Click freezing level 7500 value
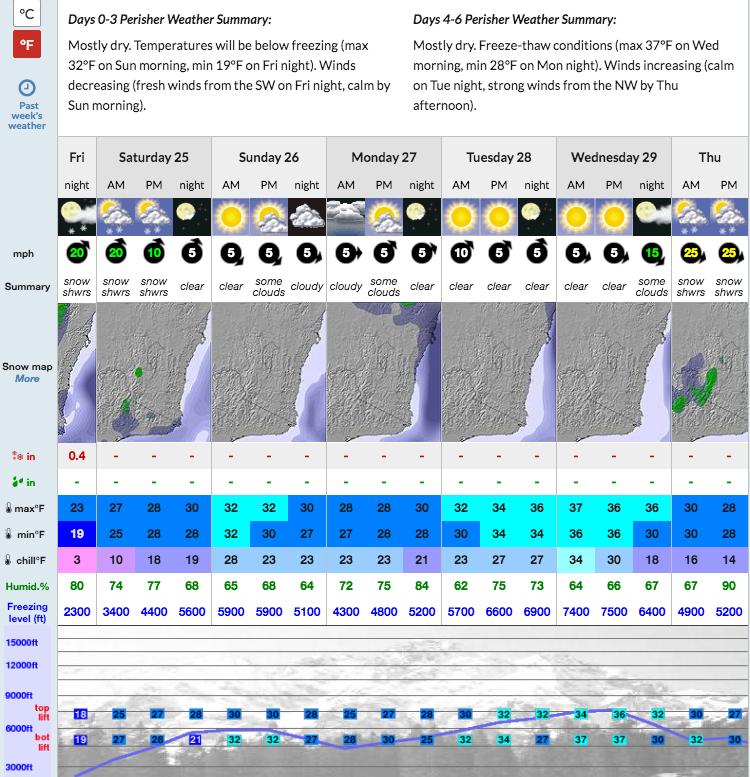750x777 pixels. pos(614,612)
